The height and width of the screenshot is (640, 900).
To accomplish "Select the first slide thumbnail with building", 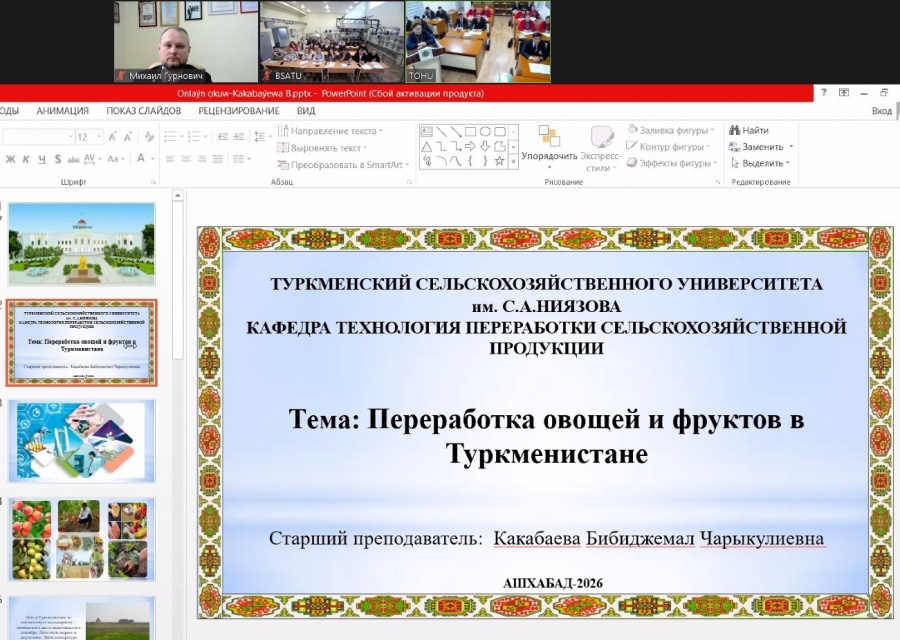I will pyautogui.click(x=82, y=244).
